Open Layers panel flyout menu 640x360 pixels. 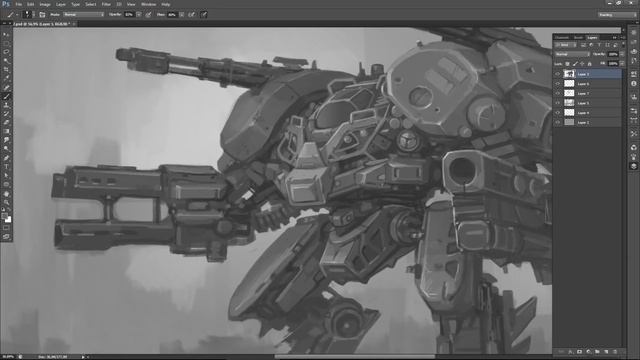pos(622,37)
